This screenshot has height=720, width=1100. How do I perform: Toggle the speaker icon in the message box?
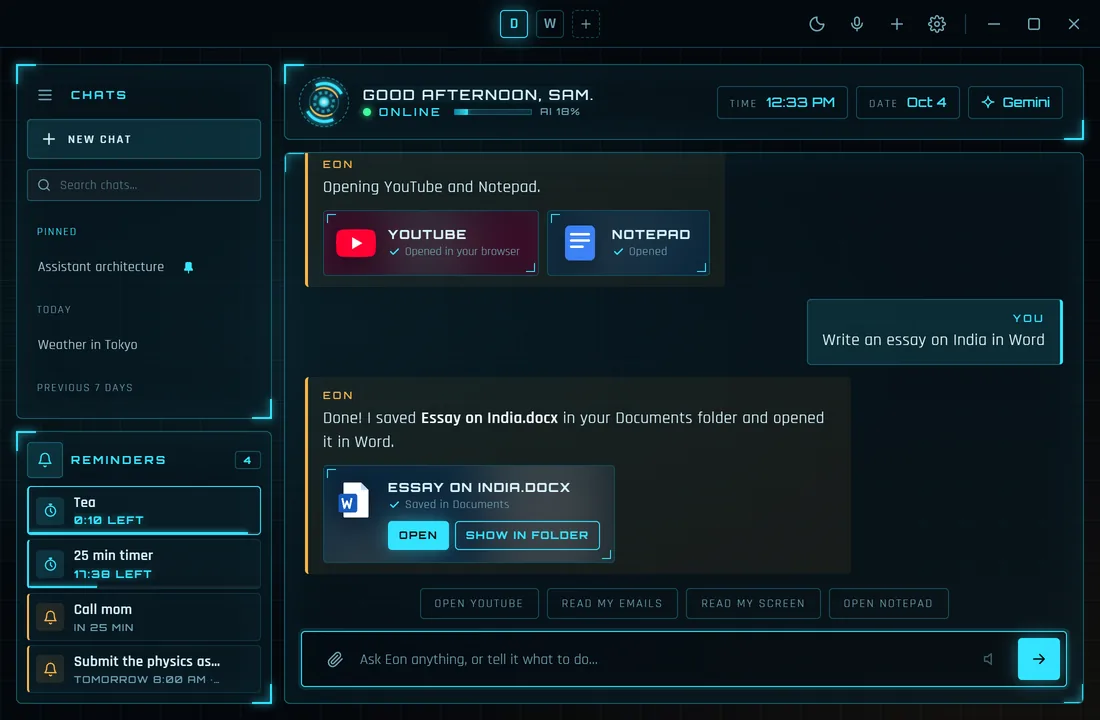point(988,659)
